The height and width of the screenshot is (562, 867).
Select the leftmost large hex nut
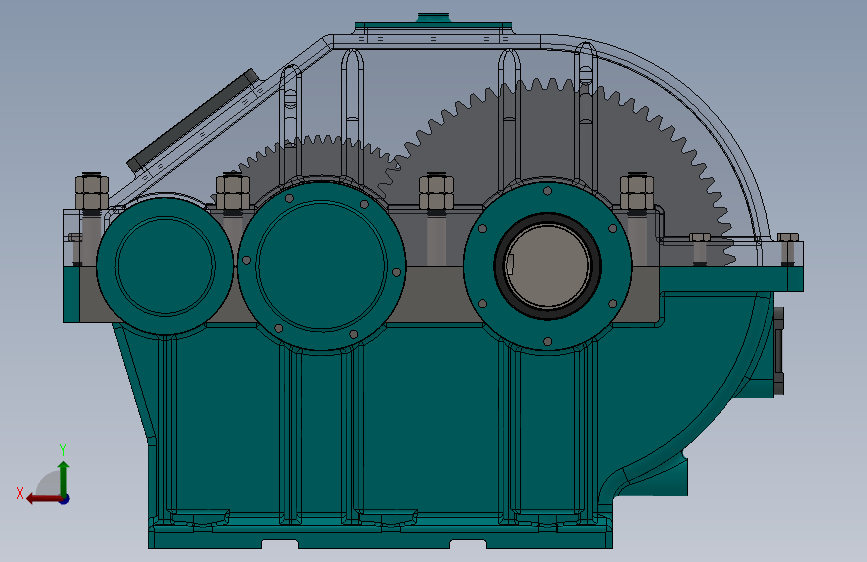click(x=92, y=192)
